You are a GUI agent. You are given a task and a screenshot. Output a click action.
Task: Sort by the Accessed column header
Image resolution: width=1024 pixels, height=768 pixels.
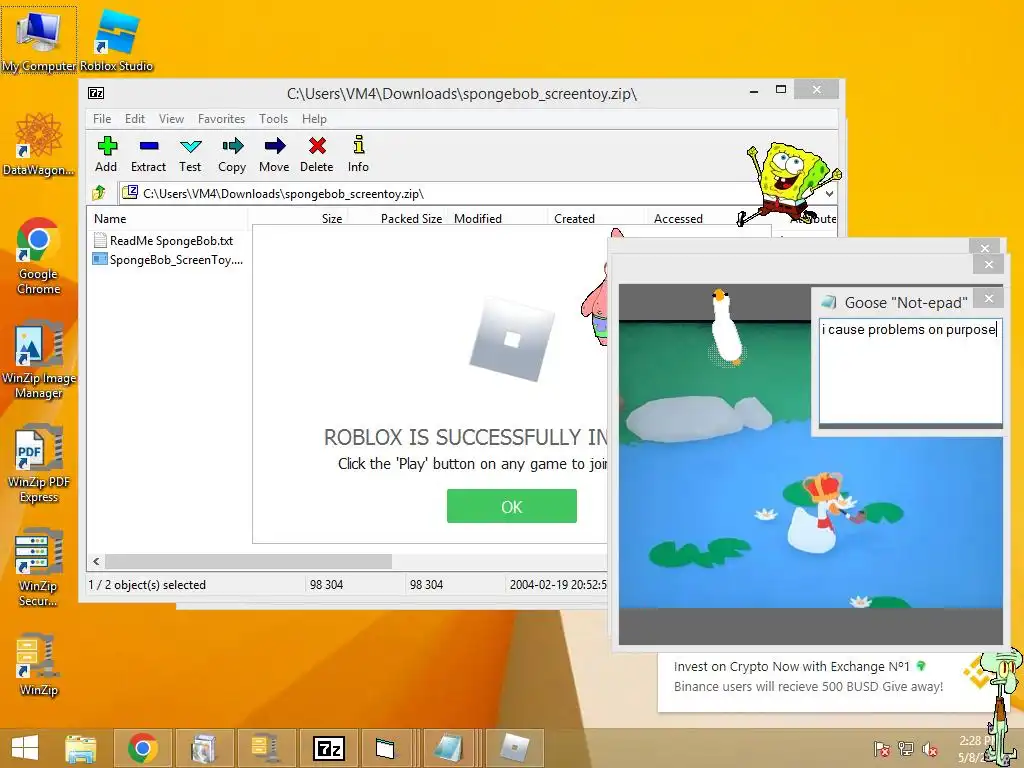[696, 219]
